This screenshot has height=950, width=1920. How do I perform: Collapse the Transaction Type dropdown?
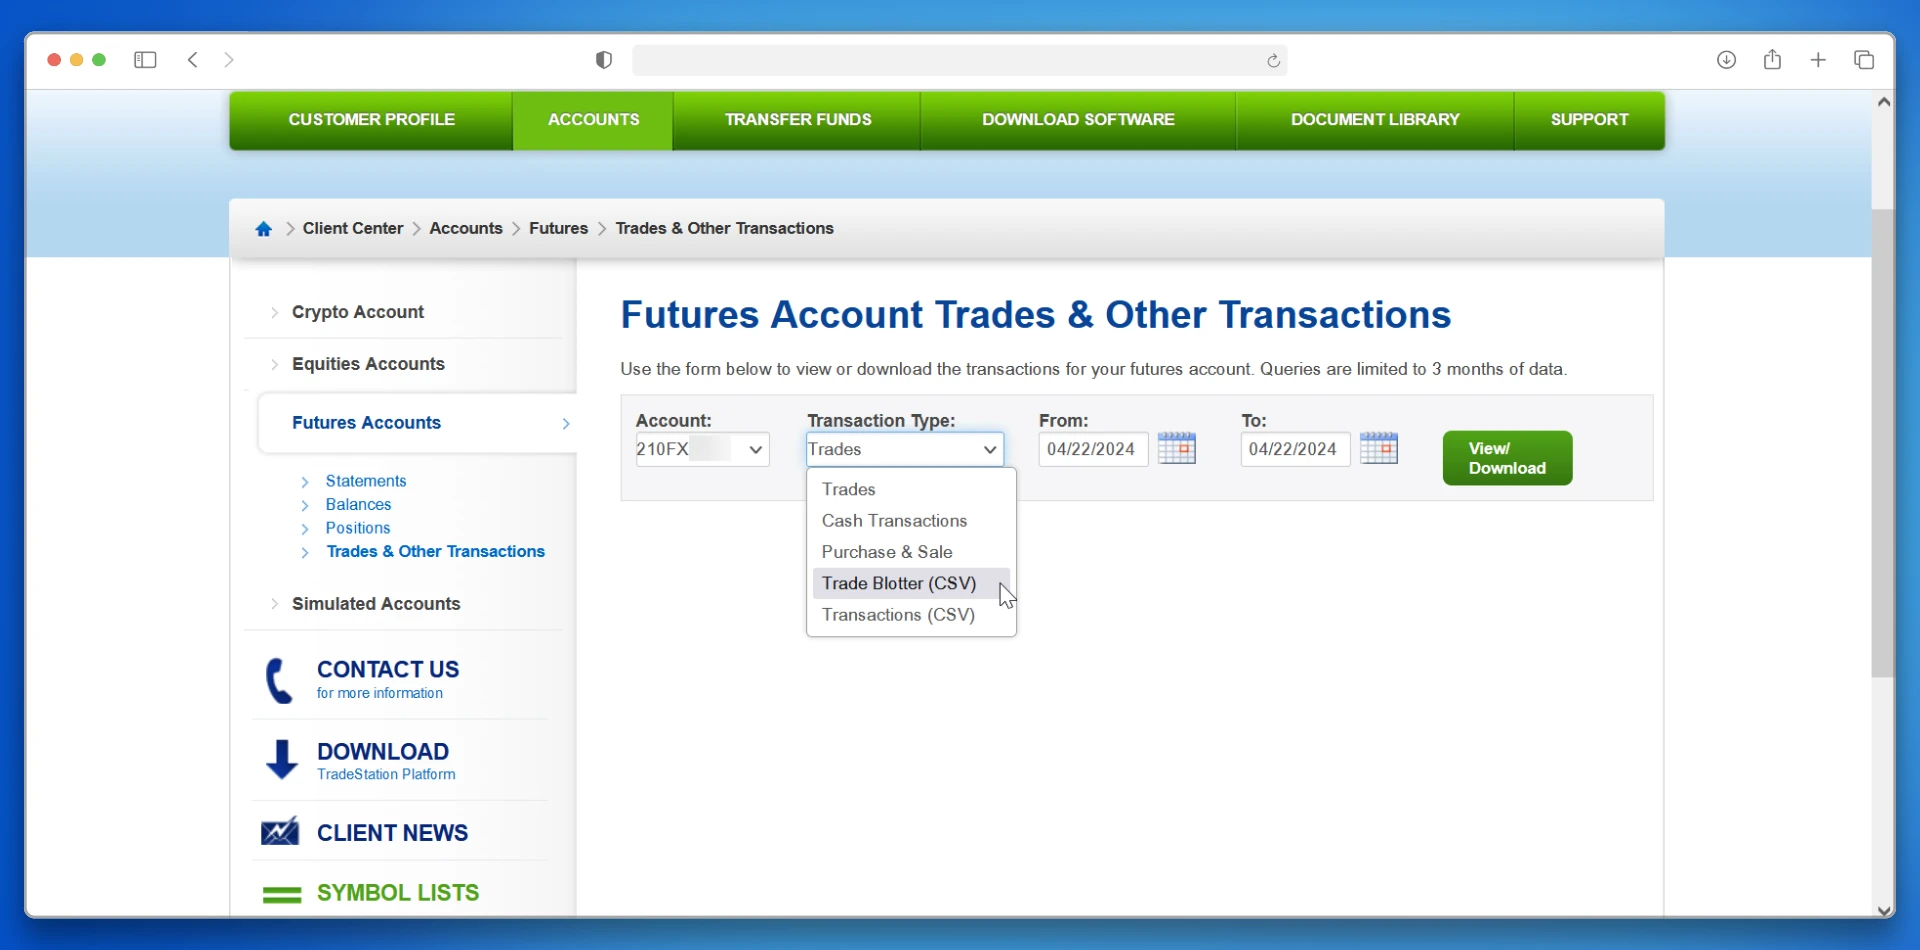[904, 450]
